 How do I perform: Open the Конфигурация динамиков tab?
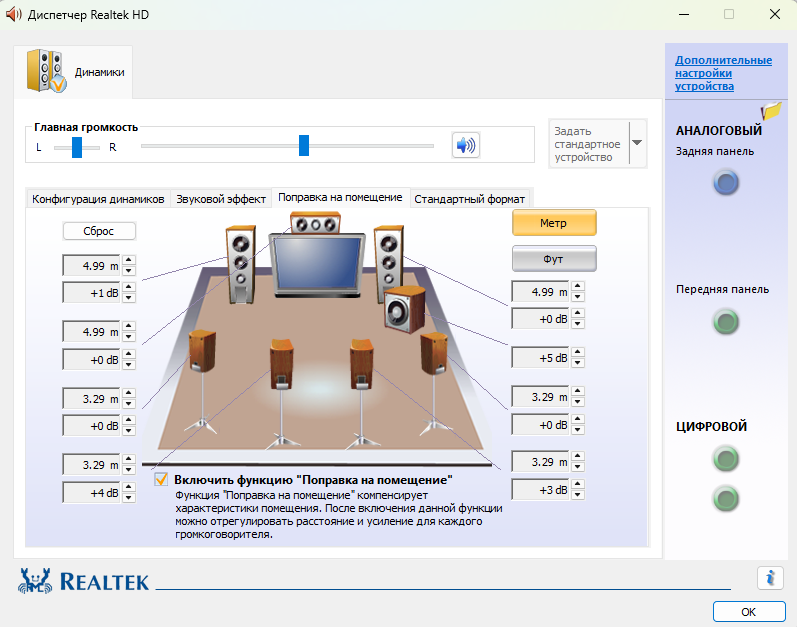coord(98,199)
